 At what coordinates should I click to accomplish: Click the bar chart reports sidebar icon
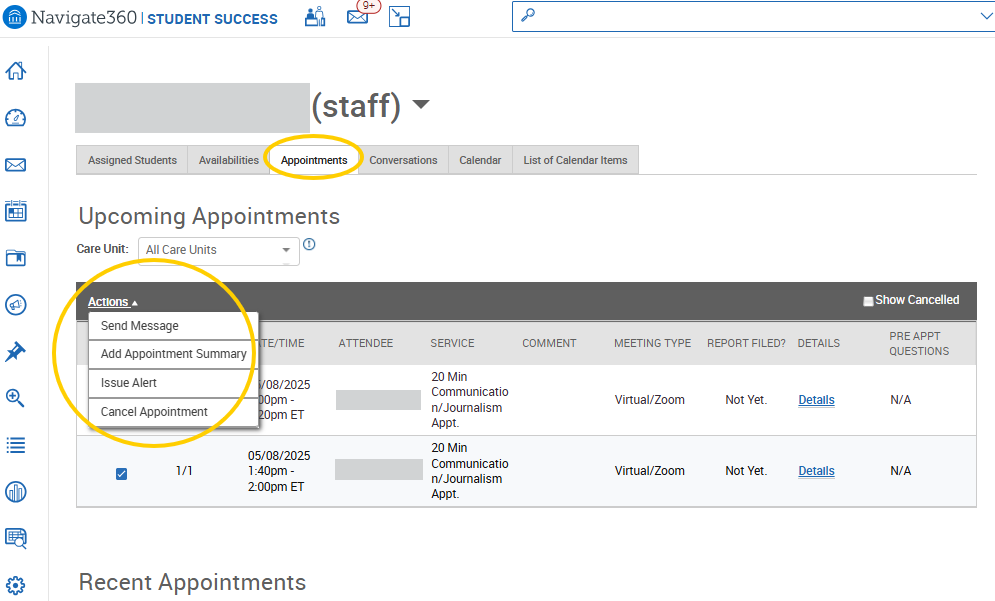point(16,491)
